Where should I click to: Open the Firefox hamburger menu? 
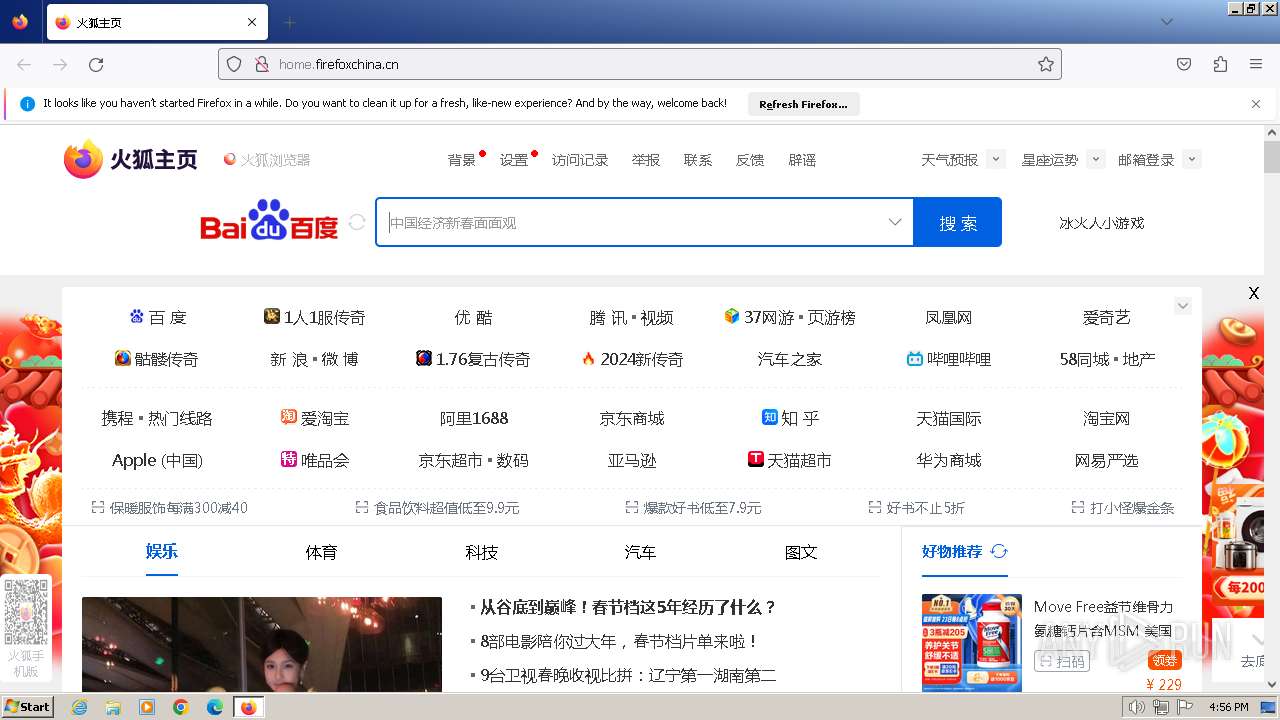tap(1256, 64)
